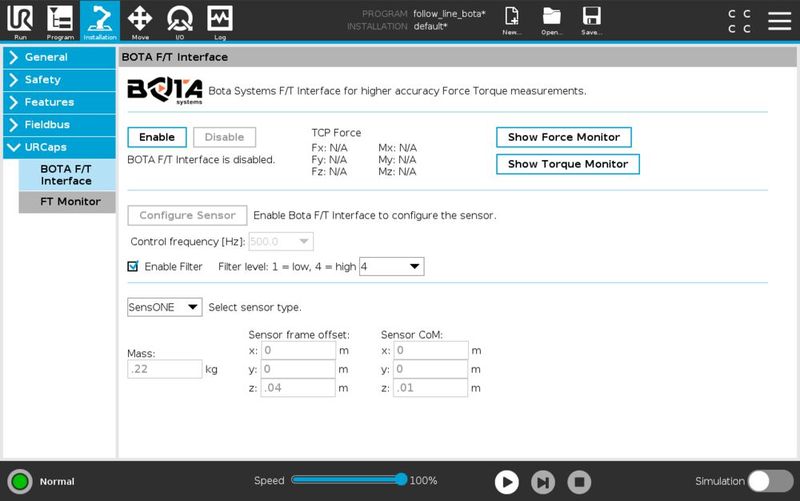Image resolution: width=800 pixels, height=501 pixels.
Task: Open the Move tab icon
Action: [x=140, y=21]
